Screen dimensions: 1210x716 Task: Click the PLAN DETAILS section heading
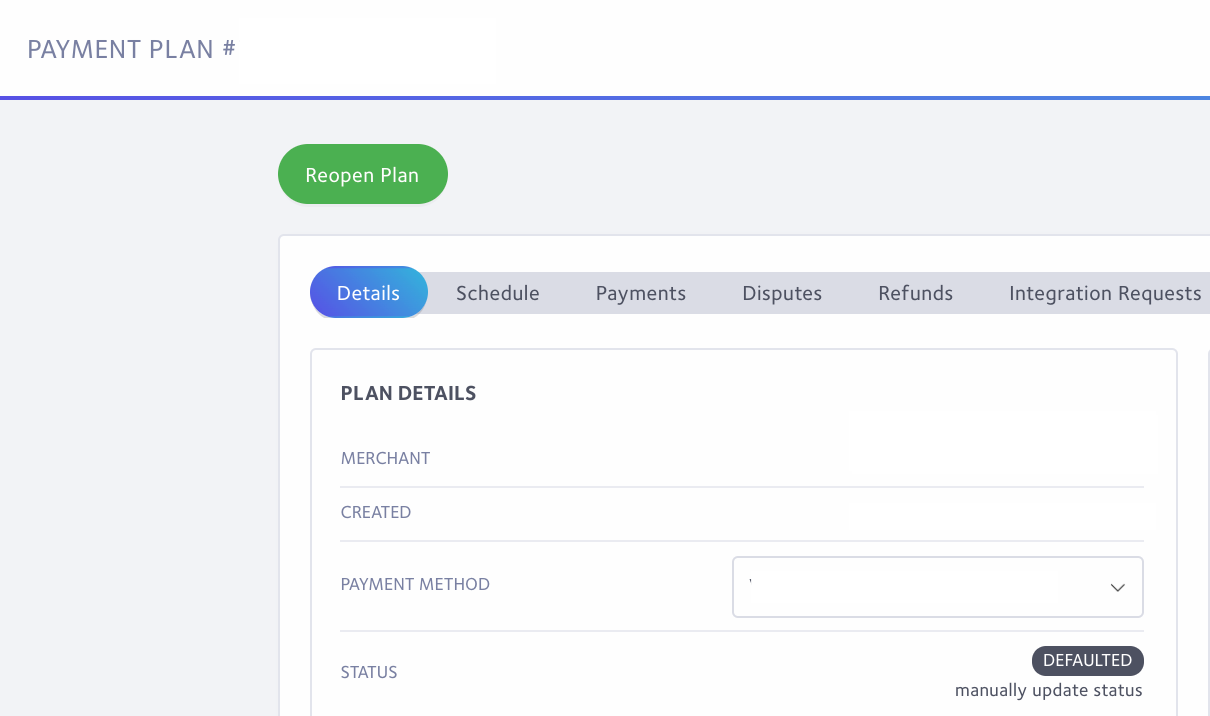pyautogui.click(x=408, y=393)
